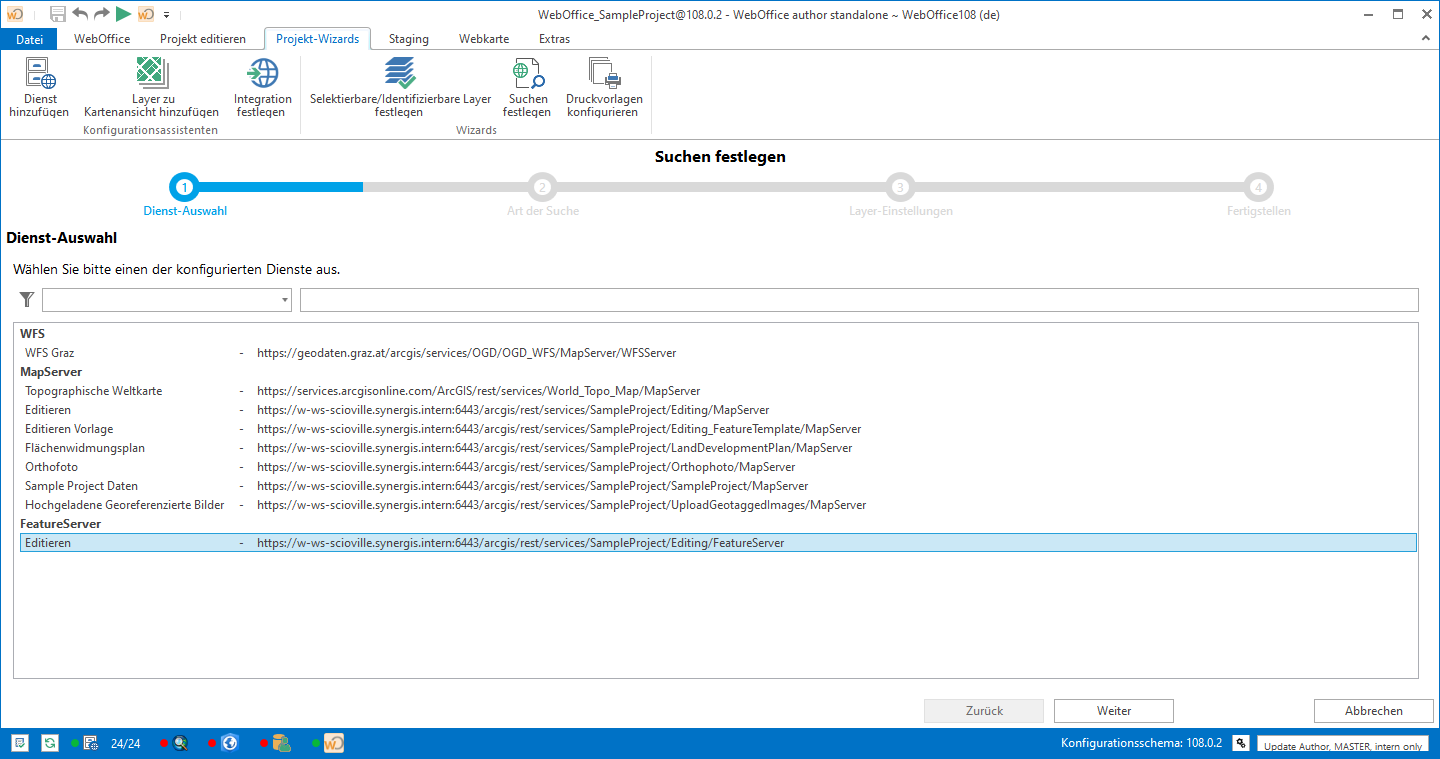Click the Dienst hinzufügen ribbon icon
Viewport: 1440px width, 759px height.
point(39,75)
